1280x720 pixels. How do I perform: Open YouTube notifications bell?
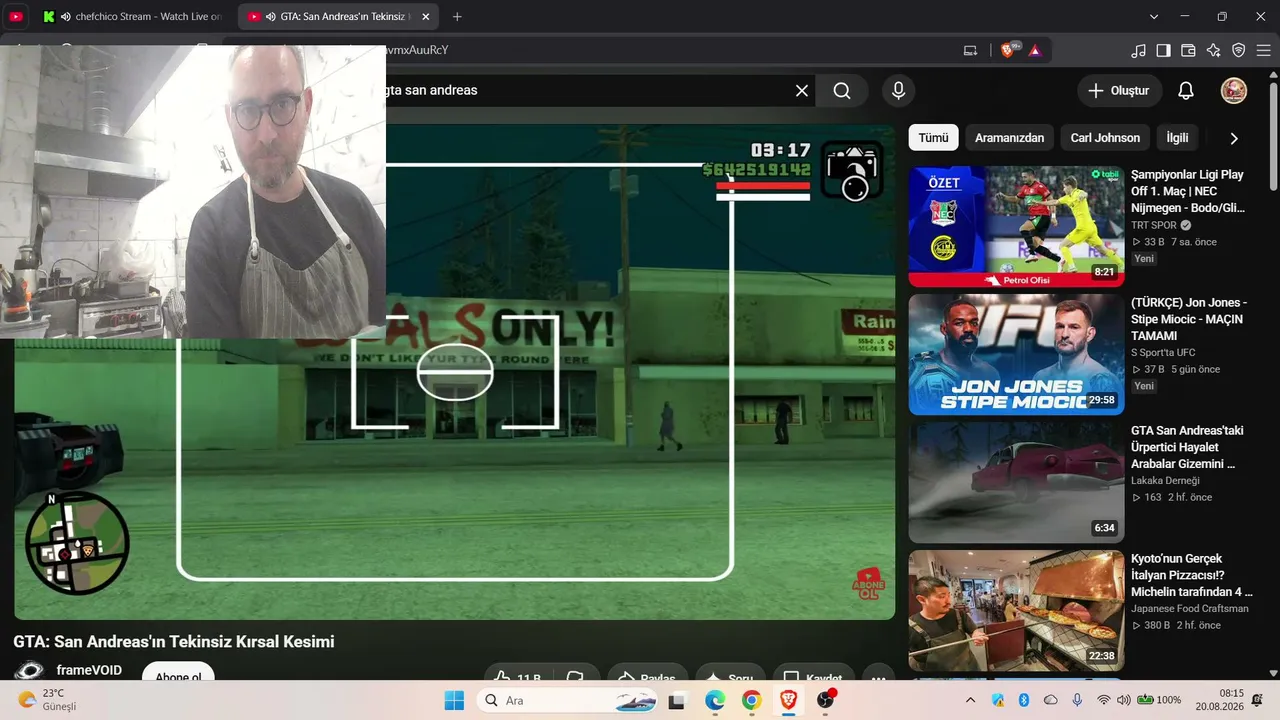pos(1186,91)
